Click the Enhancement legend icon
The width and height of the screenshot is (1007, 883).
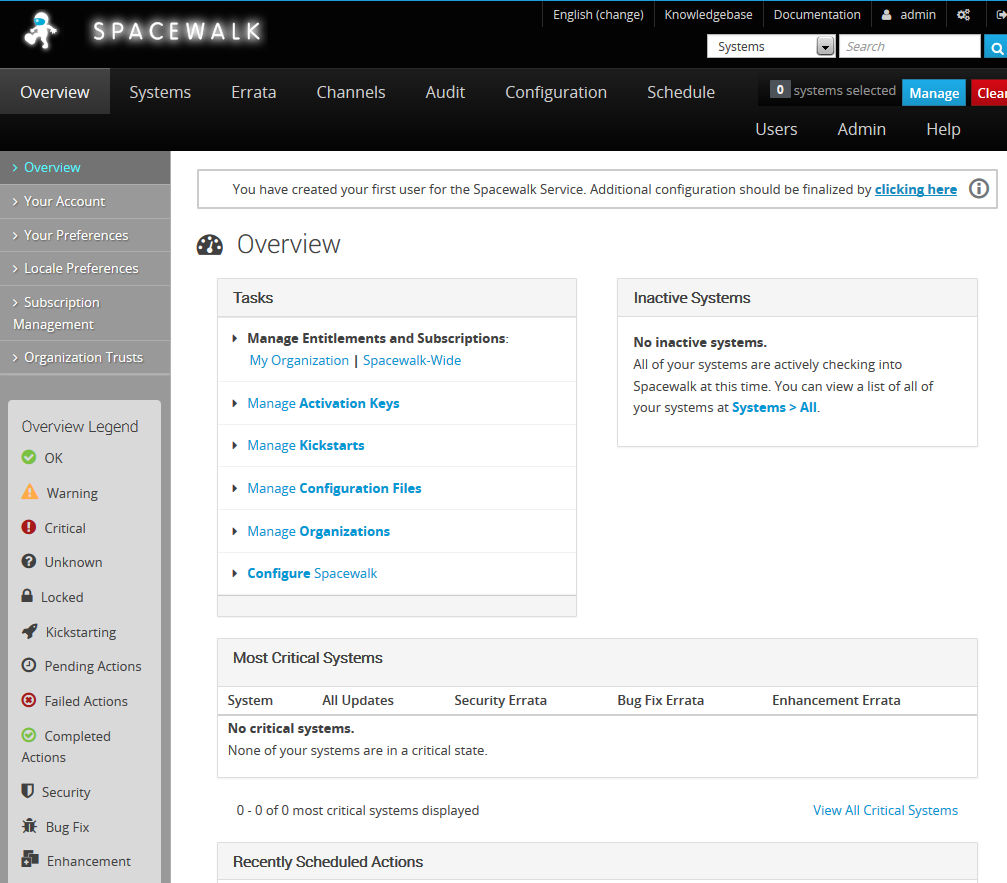click(x=30, y=859)
